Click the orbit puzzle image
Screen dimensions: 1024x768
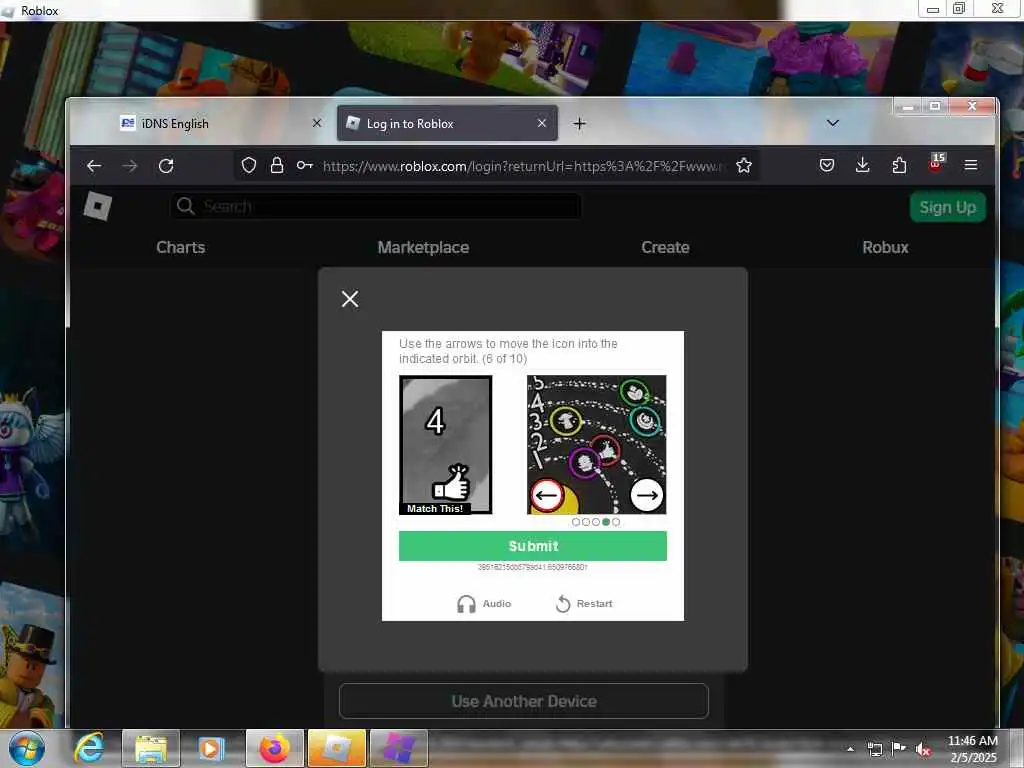coord(597,445)
